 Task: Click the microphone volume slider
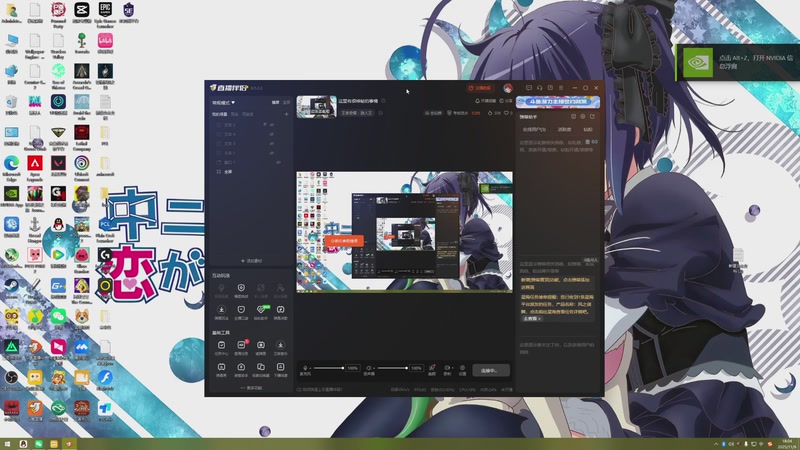click(329, 368)
